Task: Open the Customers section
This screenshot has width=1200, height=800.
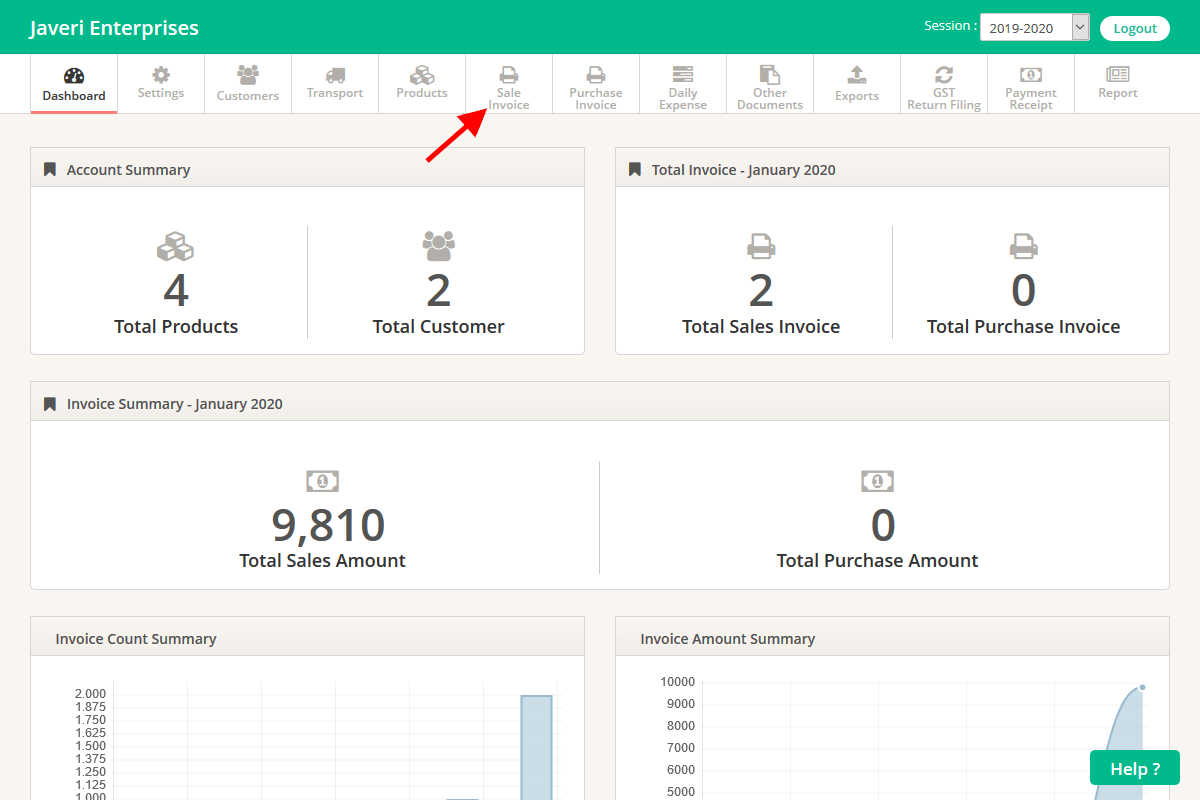Action: click(247, 84)
